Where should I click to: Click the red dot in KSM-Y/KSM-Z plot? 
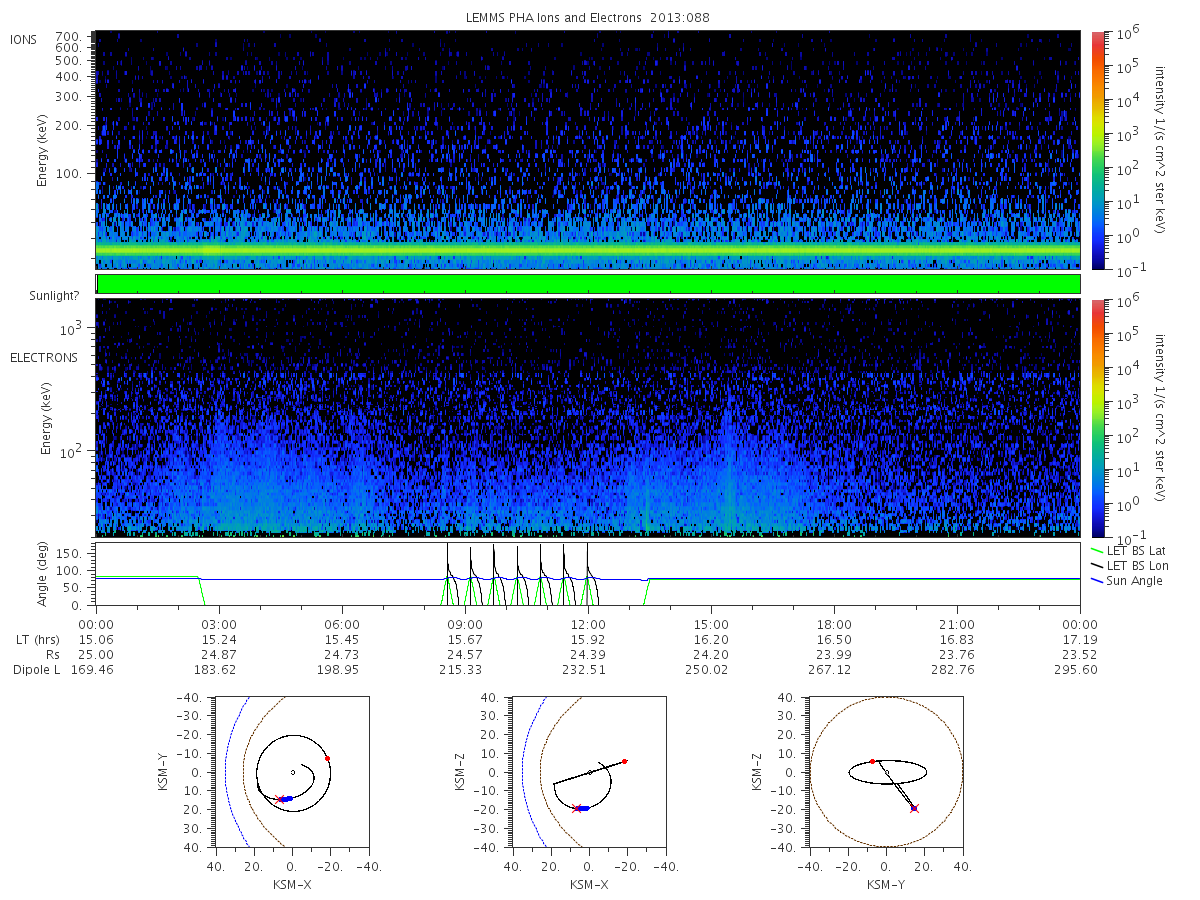click(872, 761)
